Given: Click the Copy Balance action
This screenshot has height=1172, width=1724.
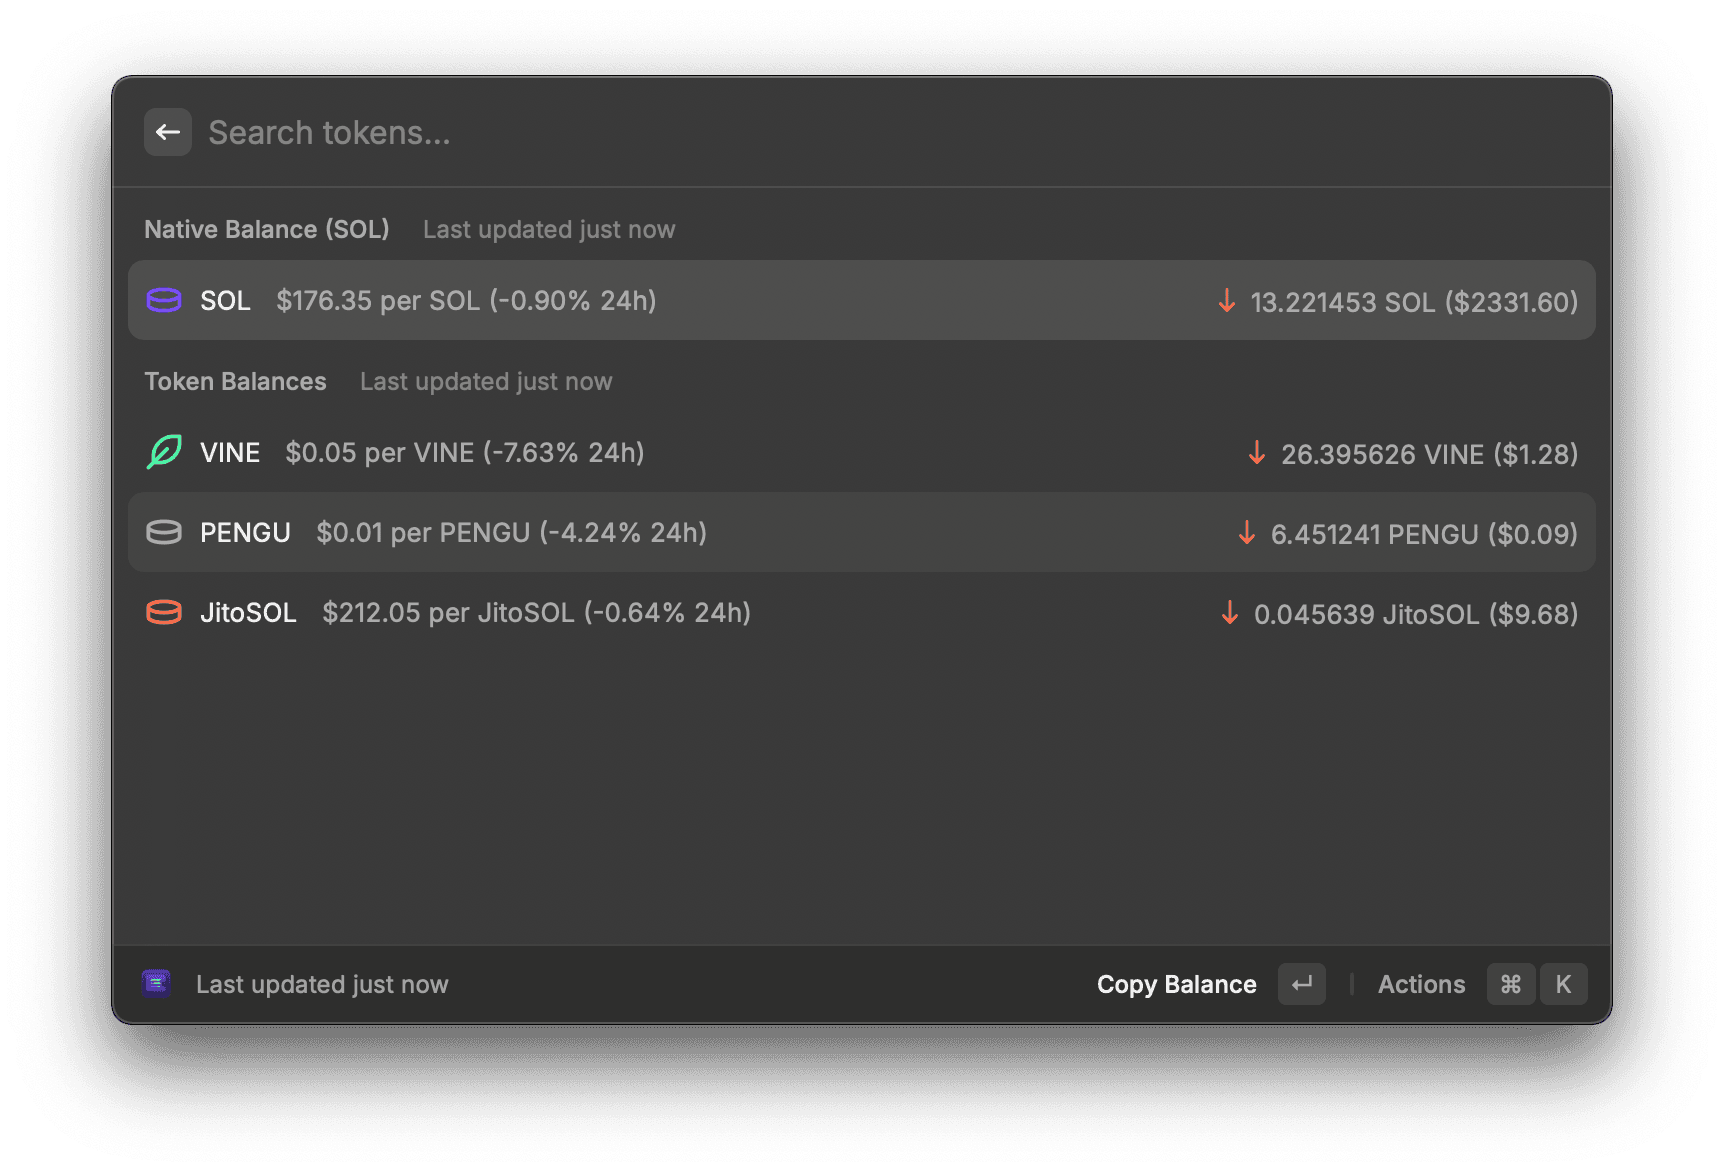Looking at the screenshot, I should [1176, 985].
